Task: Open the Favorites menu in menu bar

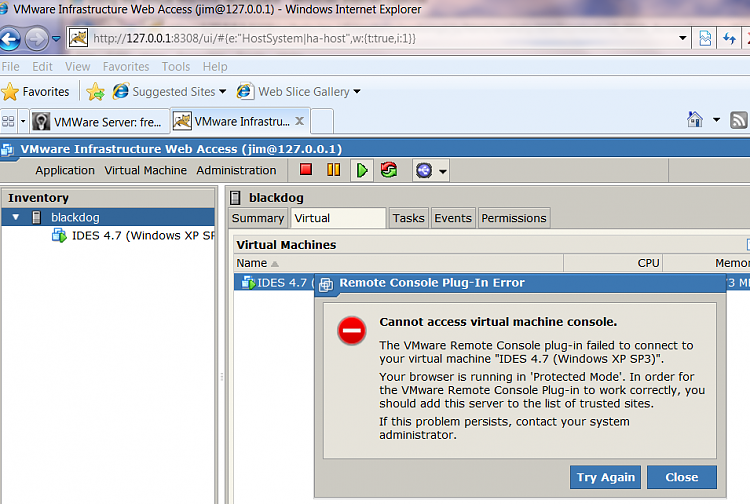Action: pos(126,66)
